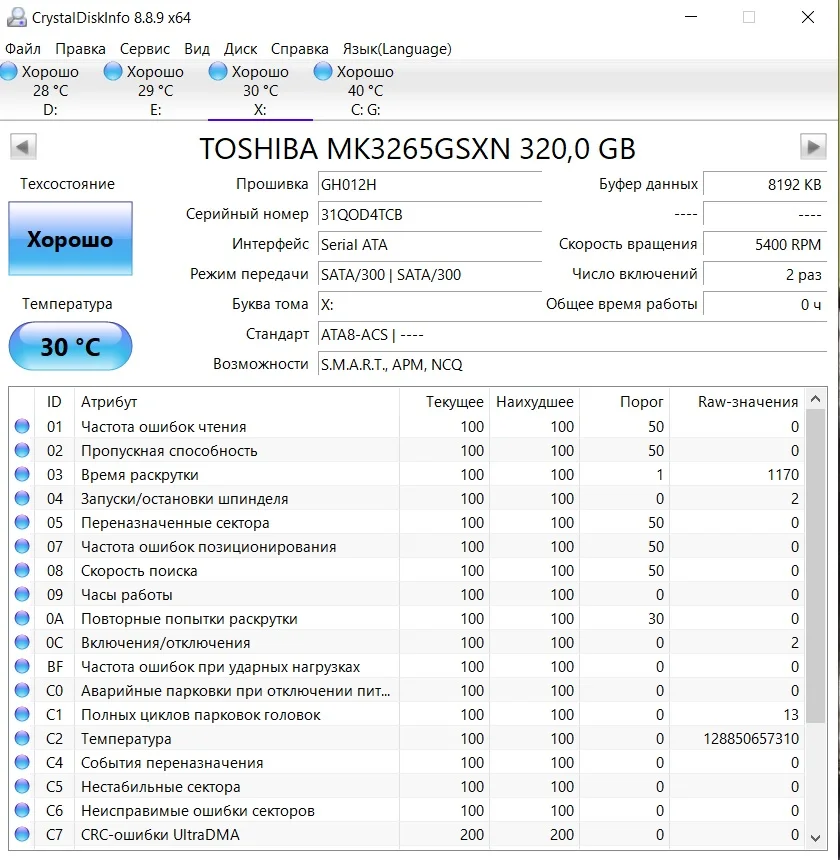
Task: Click the status dot for attribute 07
Action: tap(22, 546)
